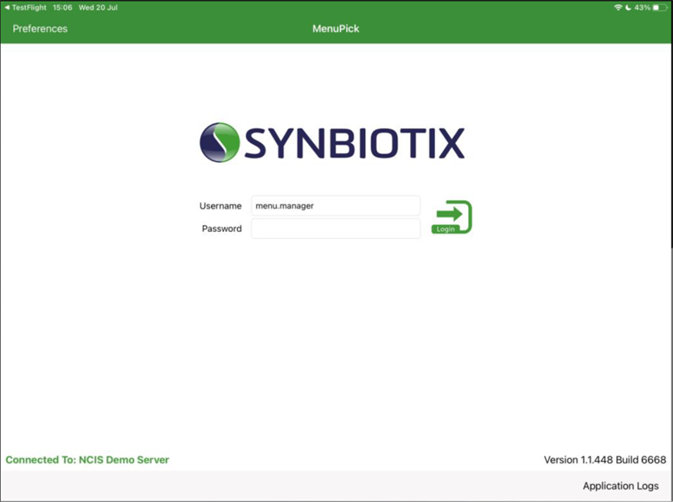Click Connected To: NCIS Demo Server text
673x502 pixels.
coord(87,460)
